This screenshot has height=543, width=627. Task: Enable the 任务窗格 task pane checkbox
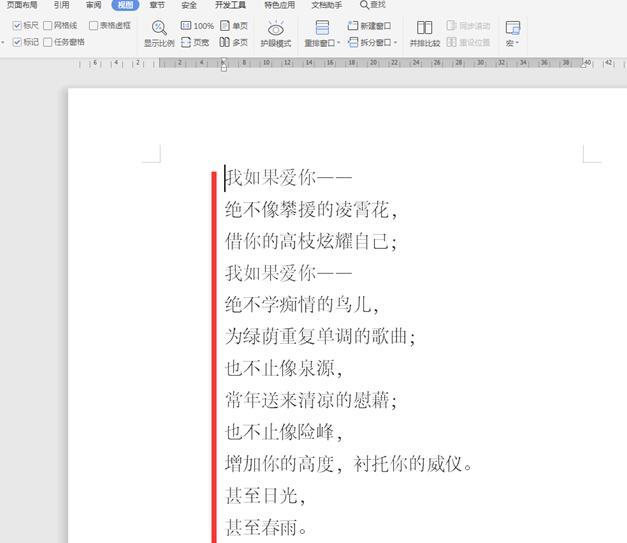(48, 42)
